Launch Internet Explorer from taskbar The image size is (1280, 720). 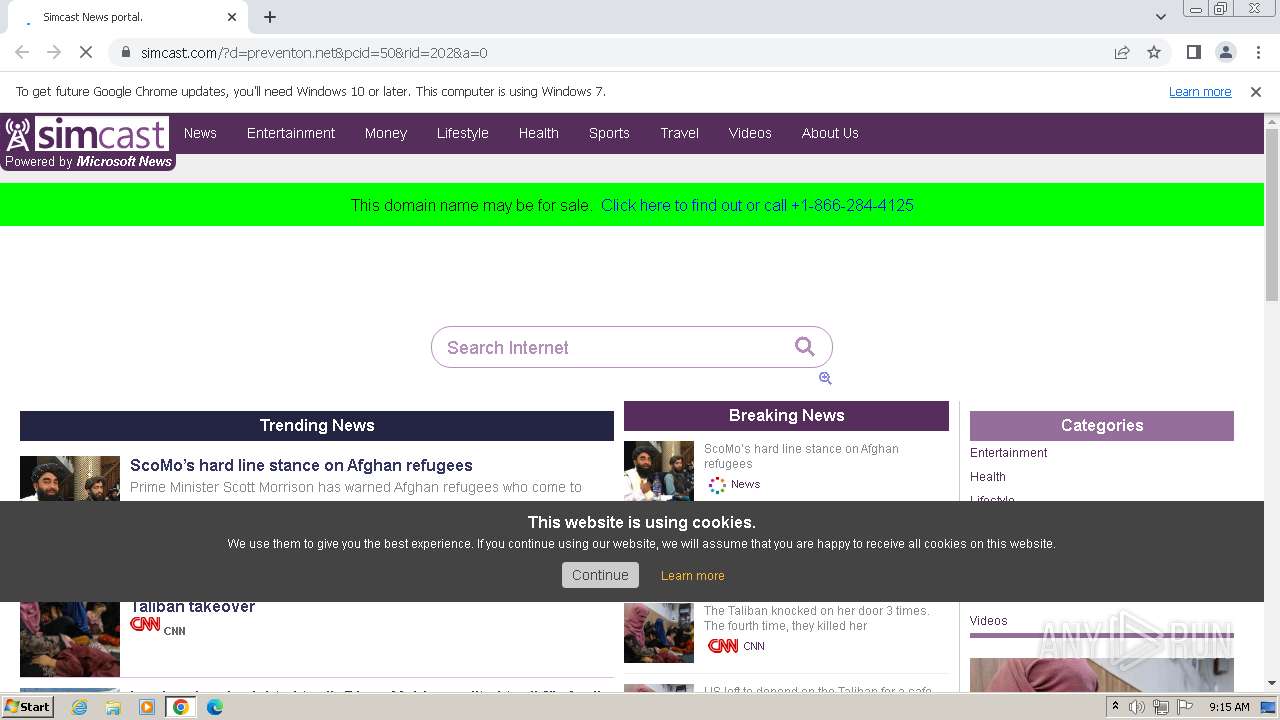(79, 707)
